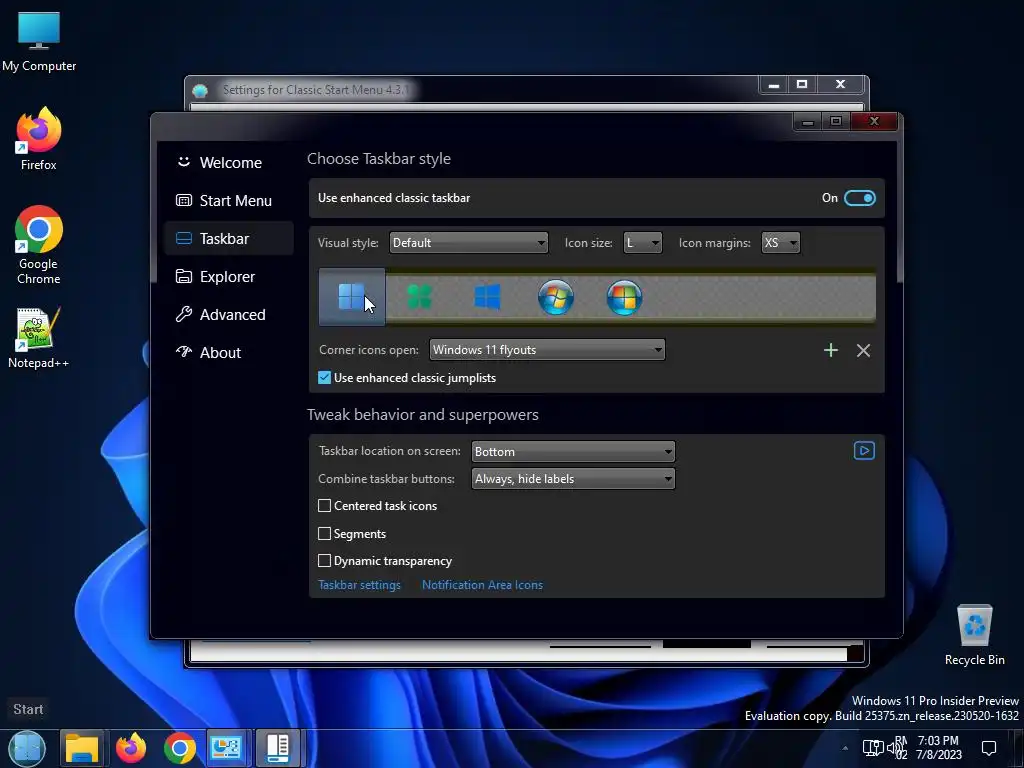1024x768 pixels.
Task: Open the clock showing 7:03 PM
Action: tap(938, 748)
